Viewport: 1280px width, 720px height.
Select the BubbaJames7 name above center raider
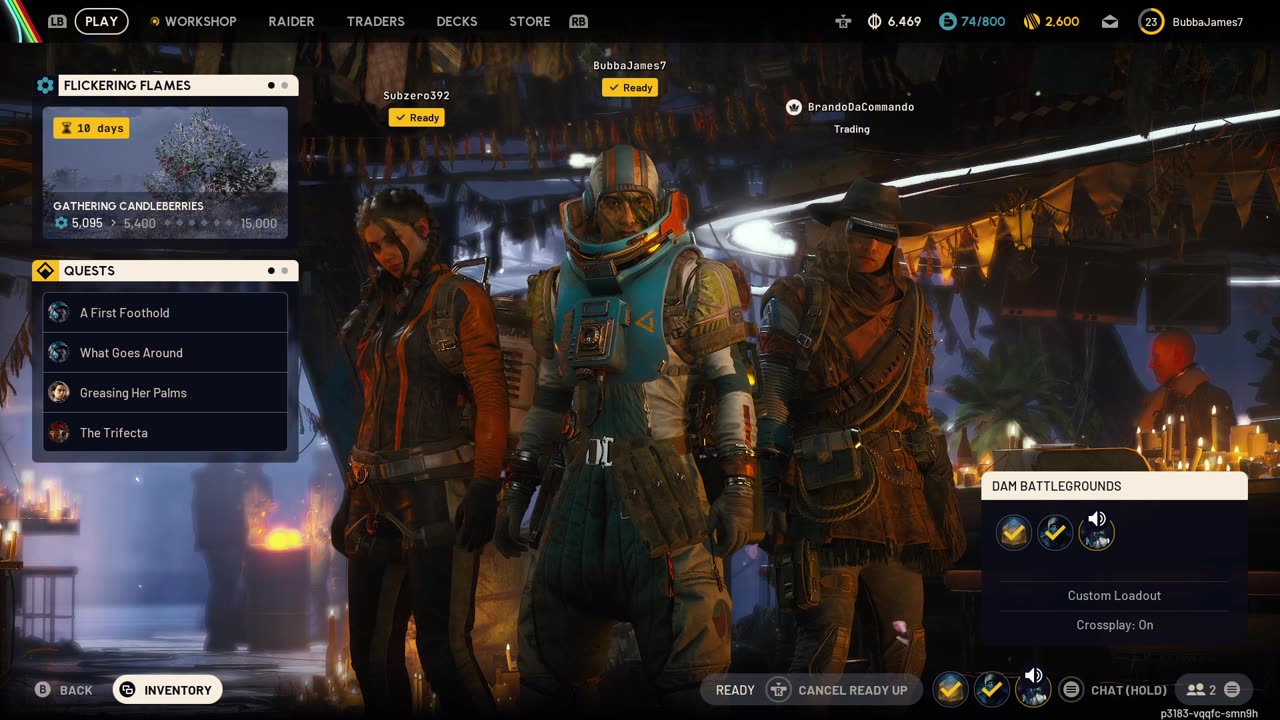coord(630,66)
